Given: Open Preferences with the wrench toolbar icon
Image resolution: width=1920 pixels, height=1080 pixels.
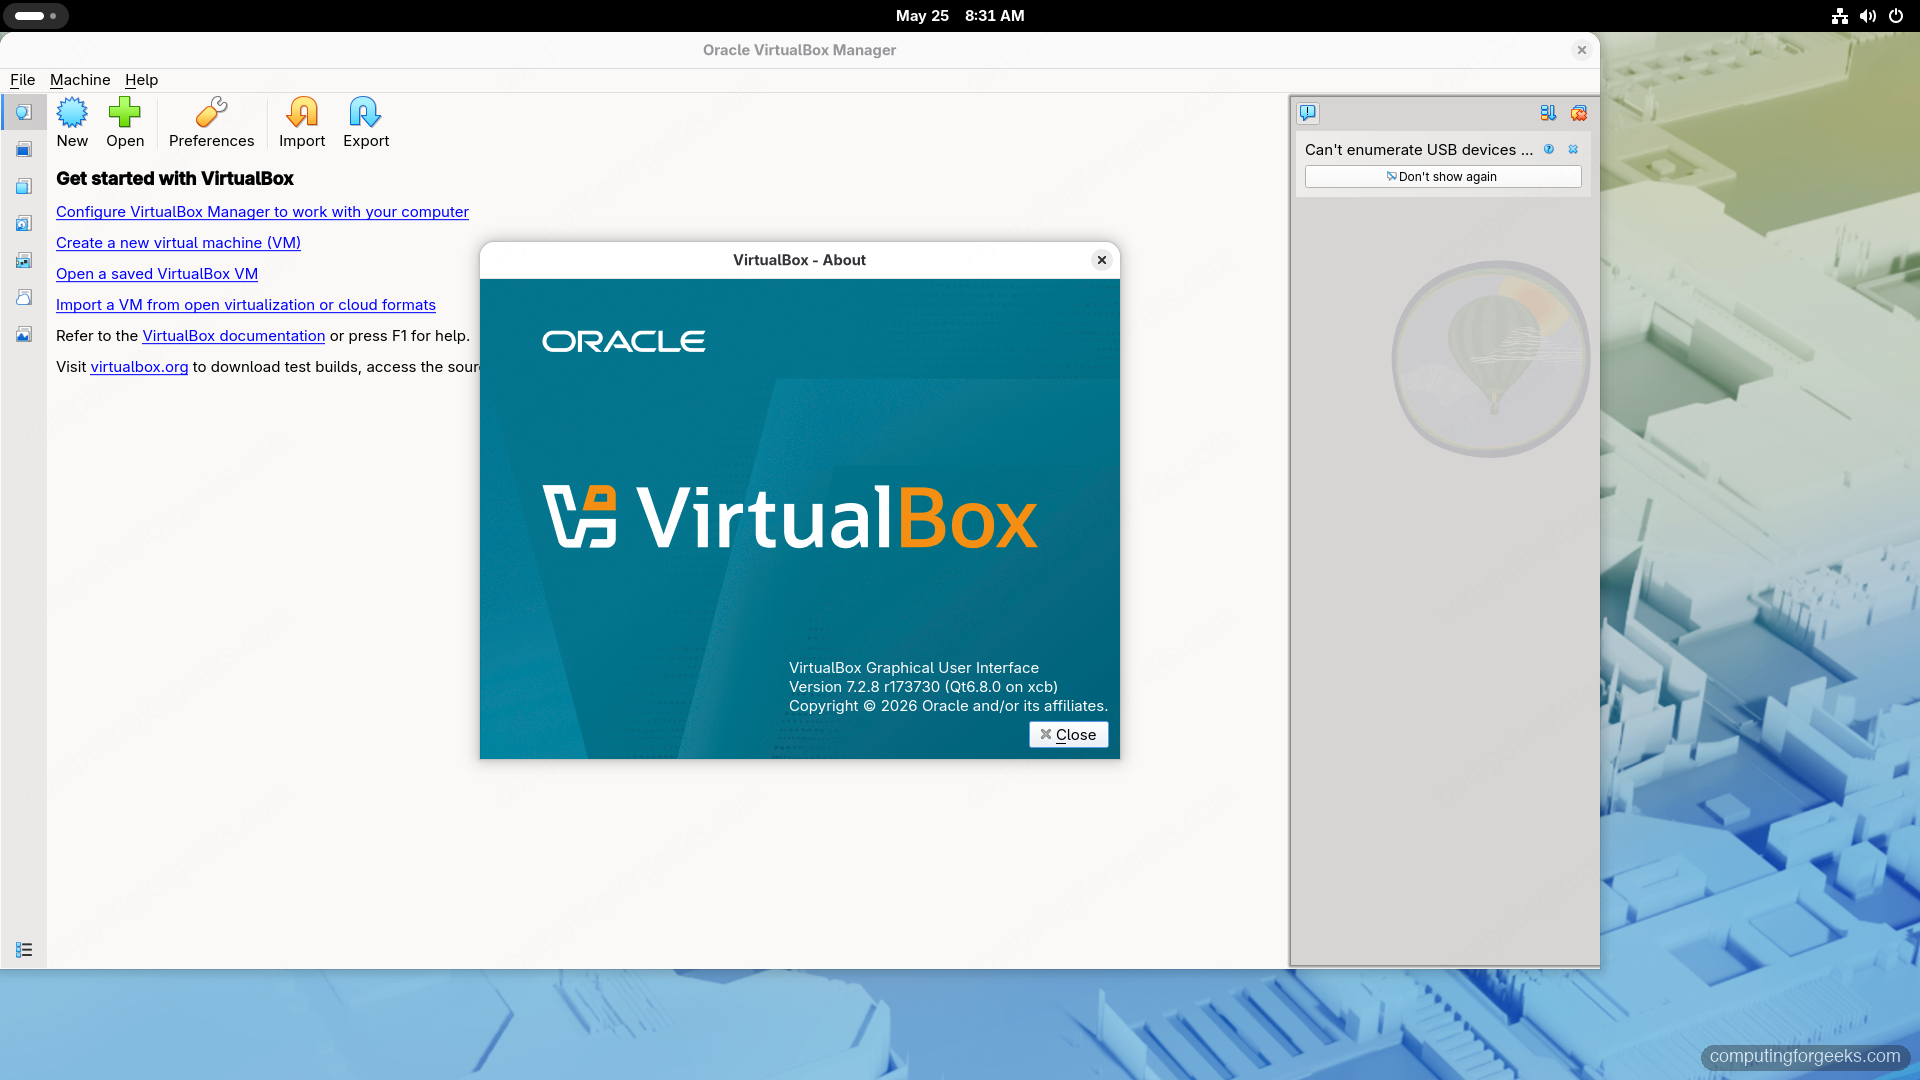Looking at the screenshot, I should click(x=211, y=122).
